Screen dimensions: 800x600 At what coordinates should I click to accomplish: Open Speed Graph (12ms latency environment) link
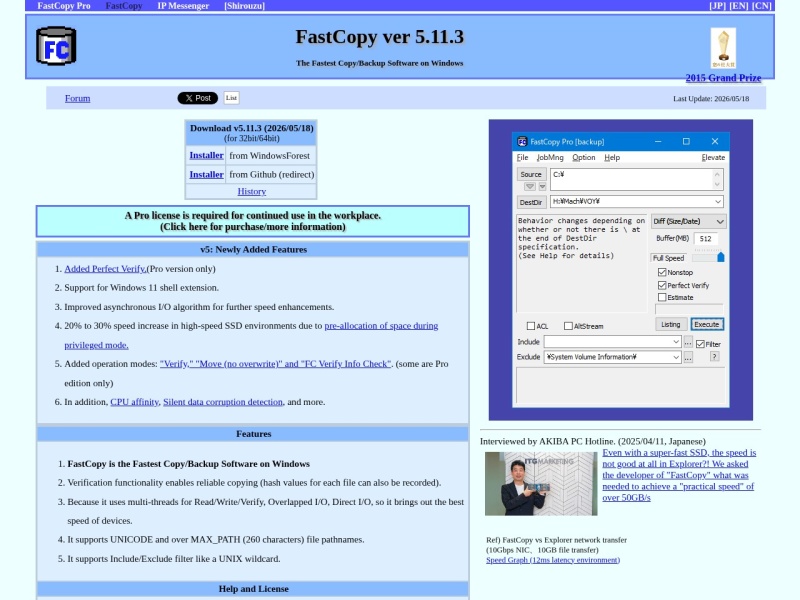click(553, 560)
